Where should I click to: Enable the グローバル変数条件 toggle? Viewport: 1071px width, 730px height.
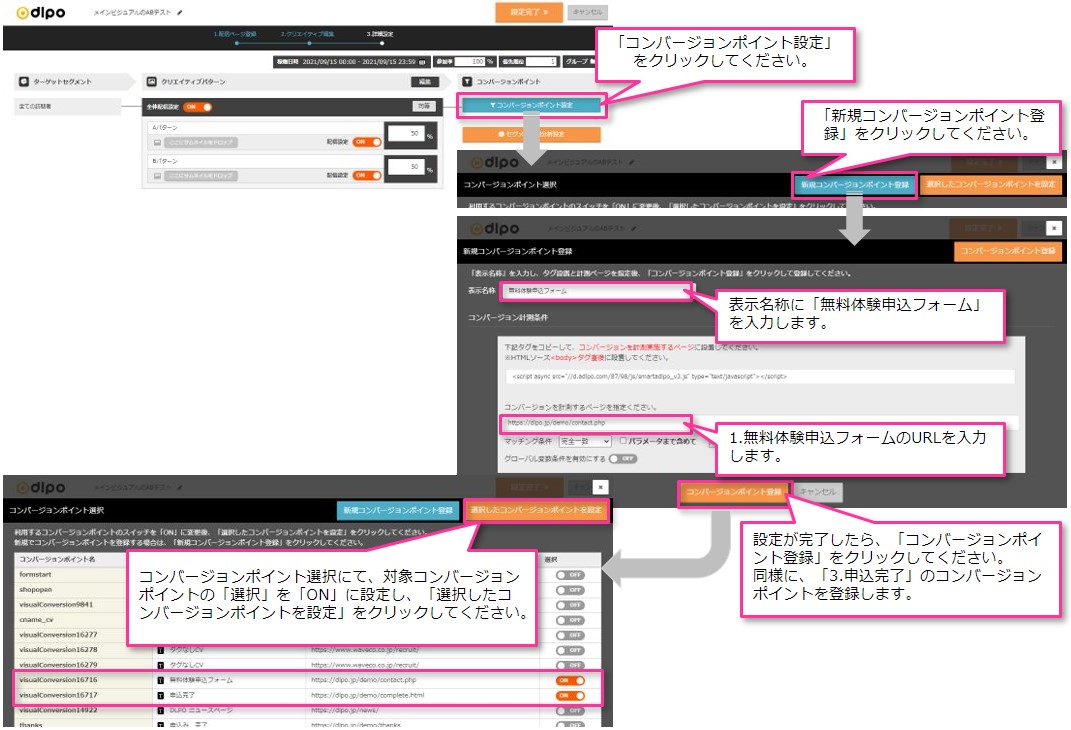pyautogui.click(x=622, y=458)
